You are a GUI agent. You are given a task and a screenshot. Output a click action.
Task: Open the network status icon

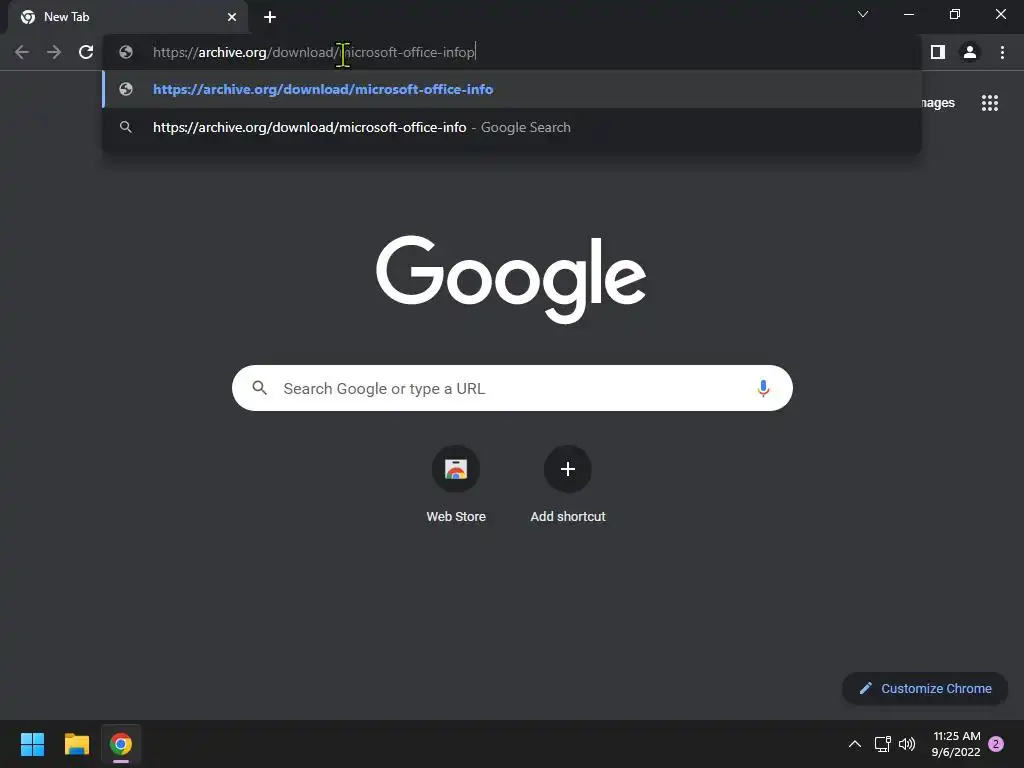pyautogui.click(x=882, y=744)
